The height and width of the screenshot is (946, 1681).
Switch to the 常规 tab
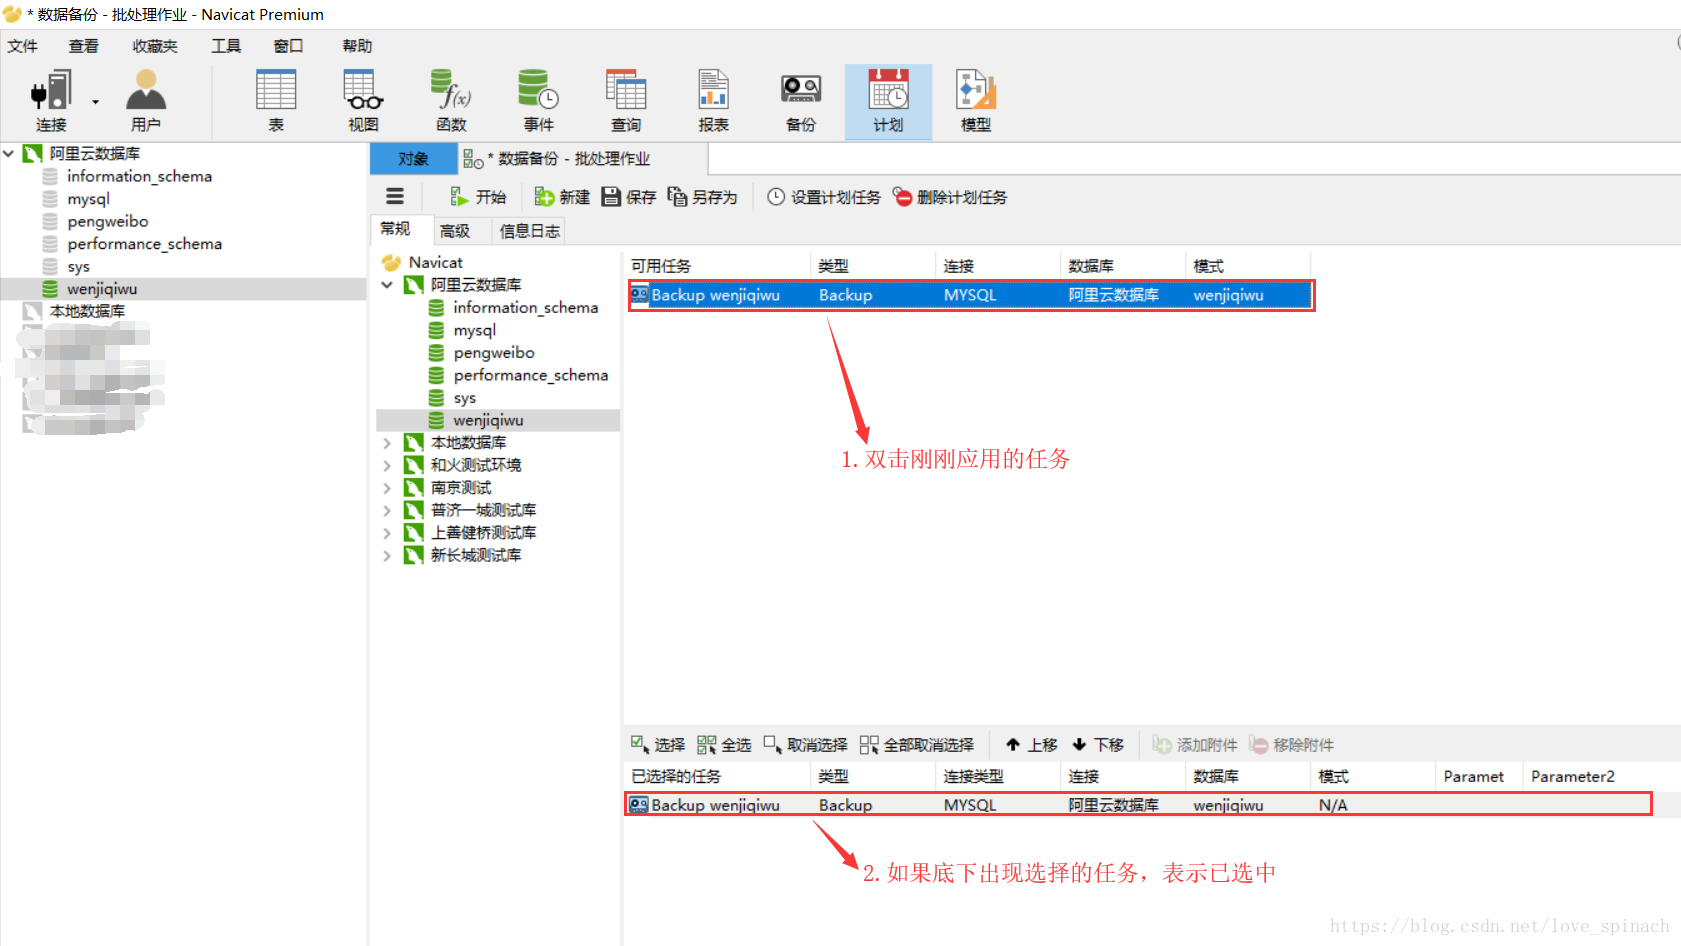395,229
